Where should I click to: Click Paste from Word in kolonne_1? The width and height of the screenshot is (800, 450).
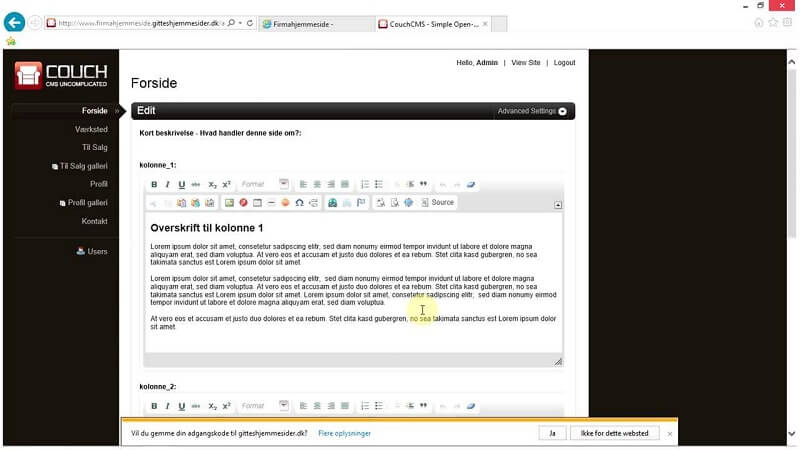tap(210, 203)
